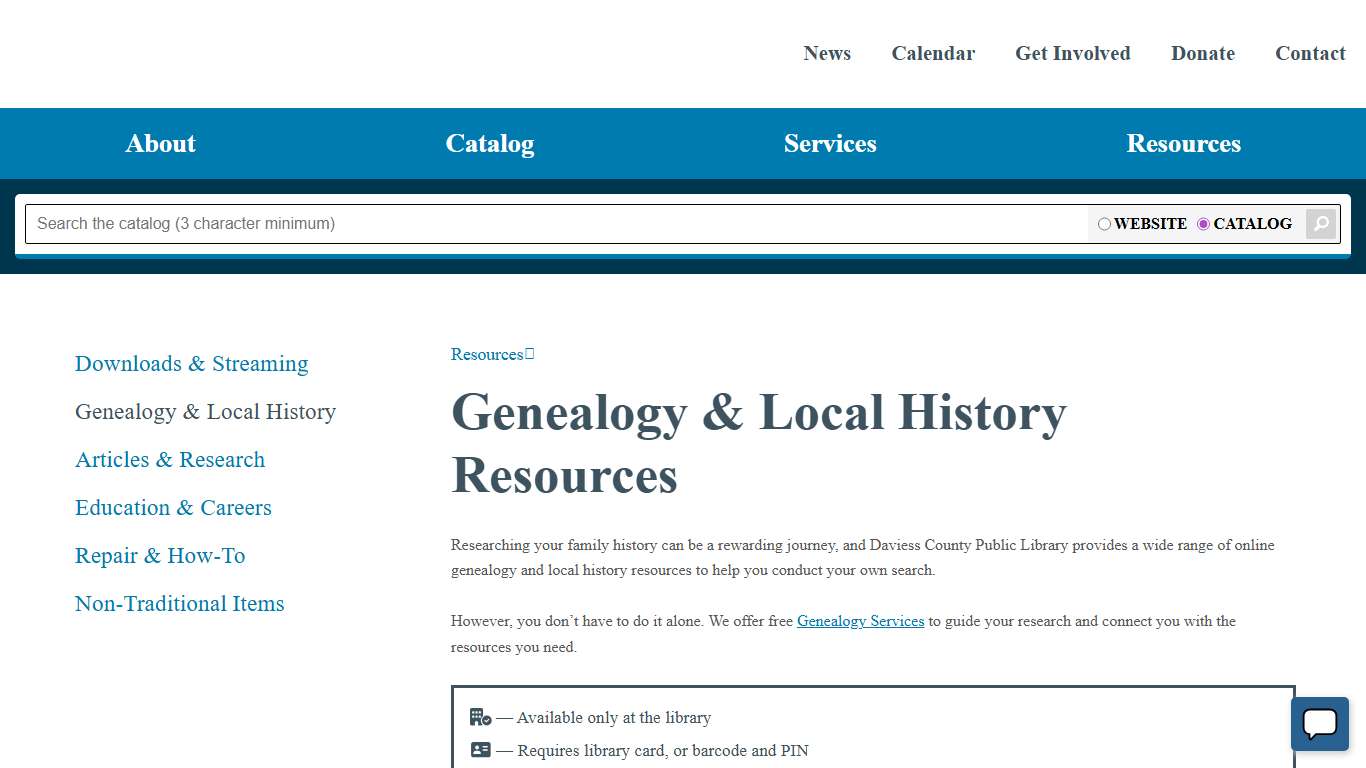The height and width of the screenshot is (768, 1366).
Task: Click the chat widget icon
Action: tap(1319, 724)
